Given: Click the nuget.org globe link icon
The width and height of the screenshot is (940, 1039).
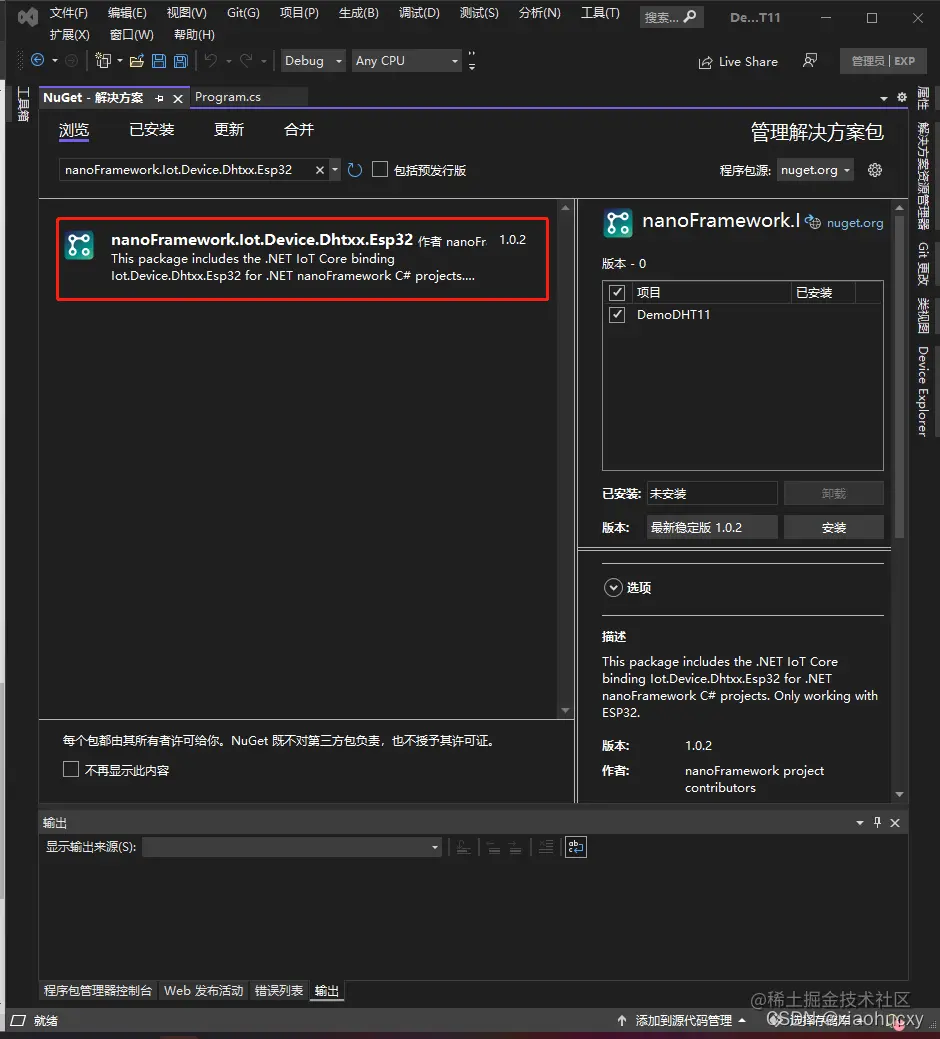Looking at the screenshot, I should click(813, 223).
